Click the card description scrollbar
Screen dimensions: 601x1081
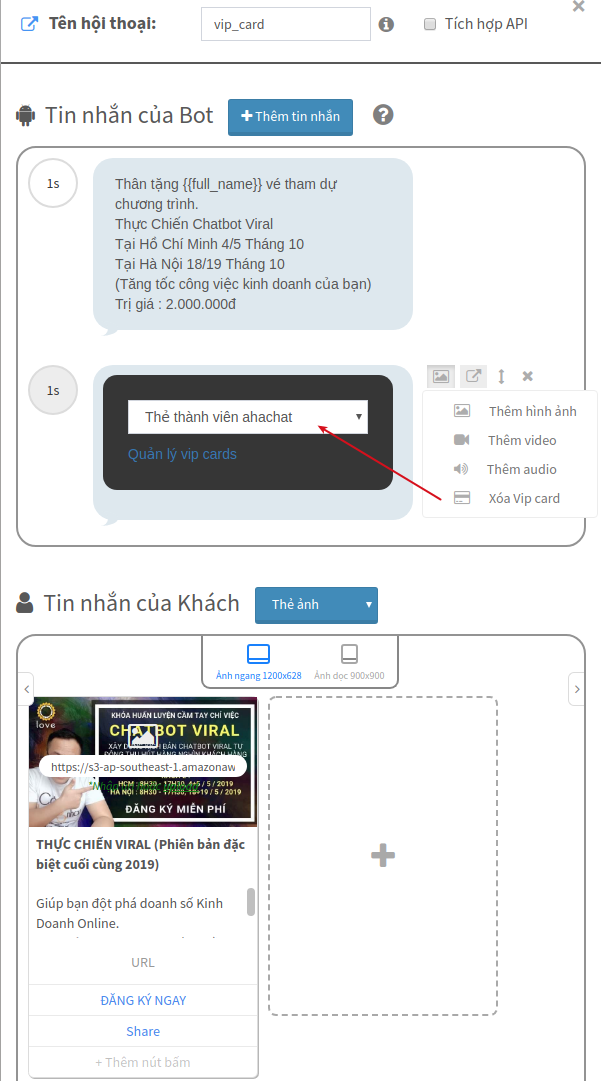pyautogui.click(x=251, y=902)
